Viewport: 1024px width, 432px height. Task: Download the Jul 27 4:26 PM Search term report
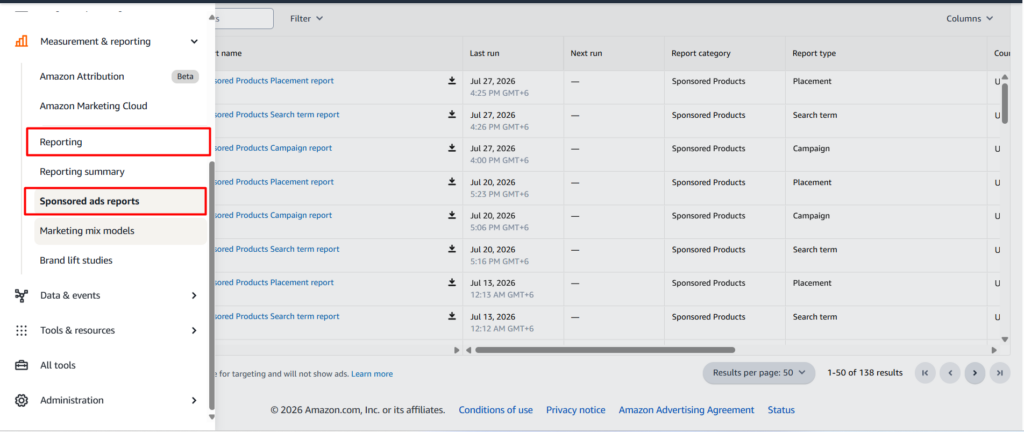pos(451,114)
